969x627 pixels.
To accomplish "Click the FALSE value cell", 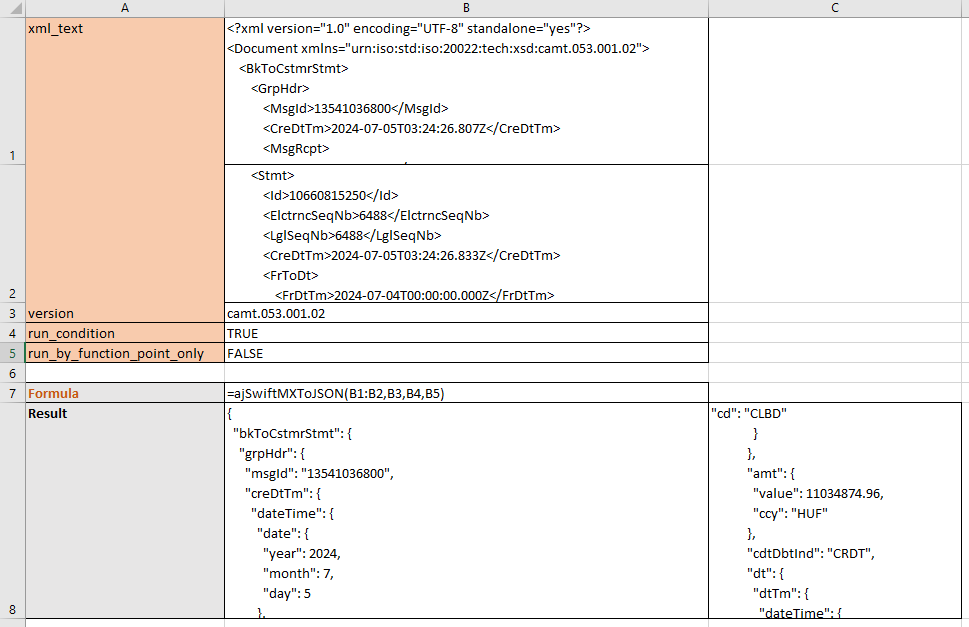I will [x=466, y=353].
